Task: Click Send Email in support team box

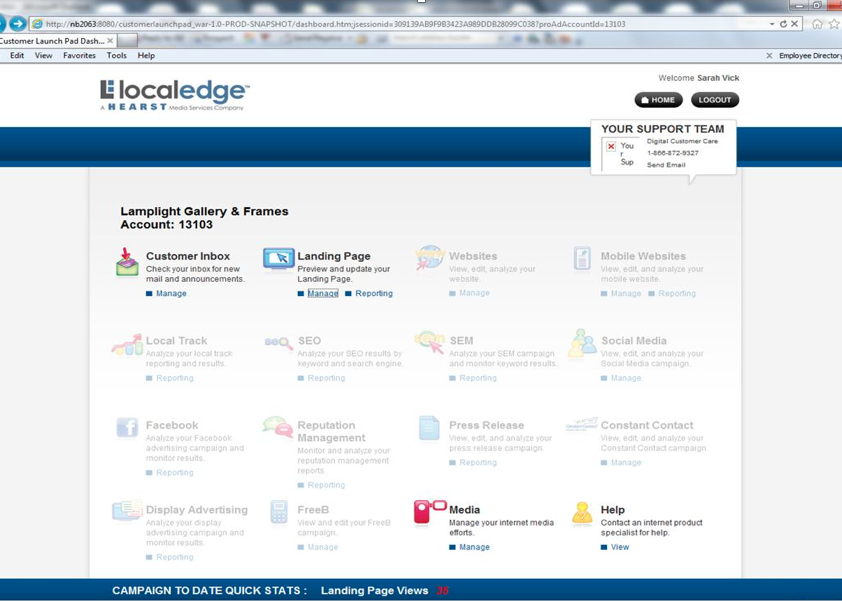Action: 666,165
